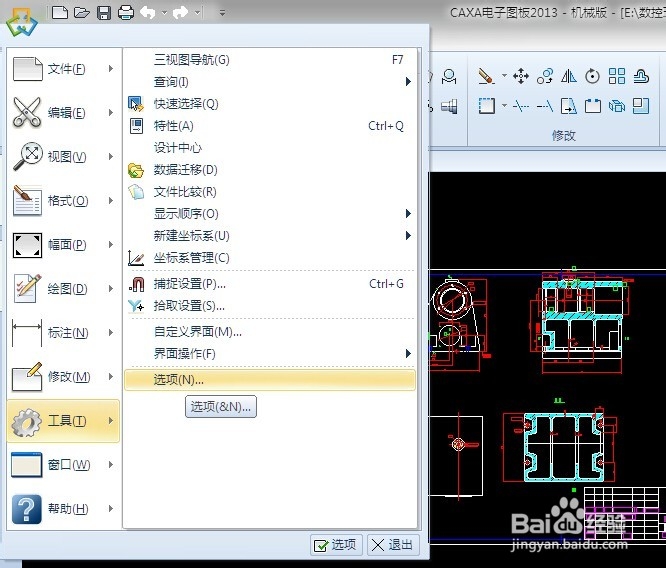Image resolution: width=666 pixels, height=568 pixels.
Task: Click the Redo arrow icon
Action: [x=180, y=13]
